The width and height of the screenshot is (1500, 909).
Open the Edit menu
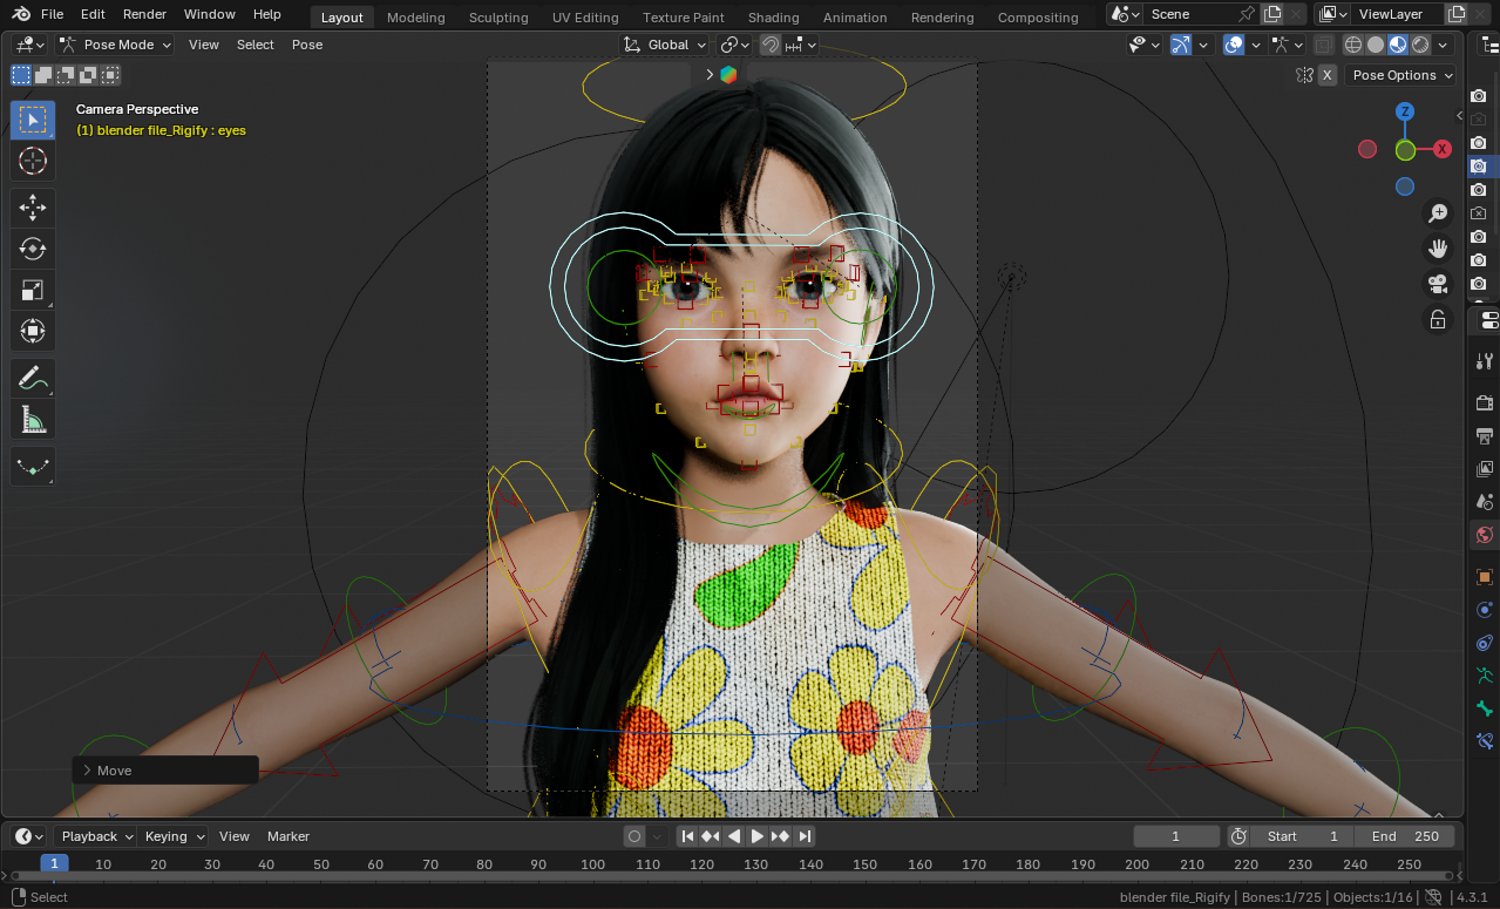(93, 14)
